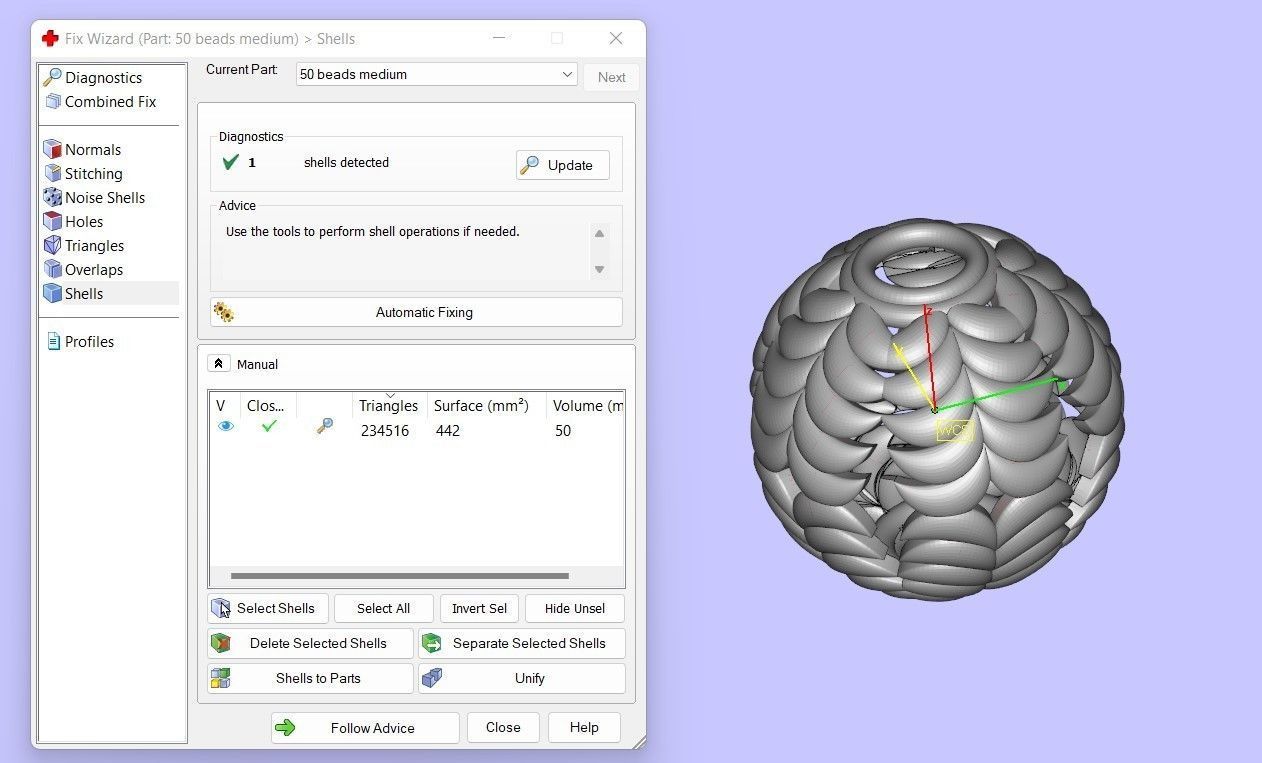
Task: Select Combined Fix in sidebar
Action: 99,102
